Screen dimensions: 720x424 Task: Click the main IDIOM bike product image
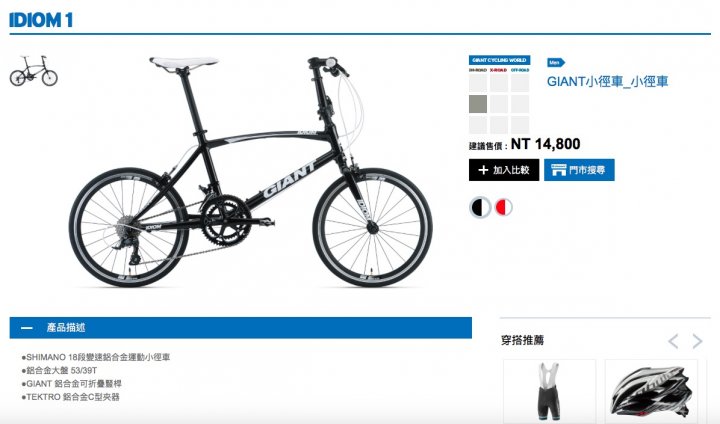click(251, 172)
